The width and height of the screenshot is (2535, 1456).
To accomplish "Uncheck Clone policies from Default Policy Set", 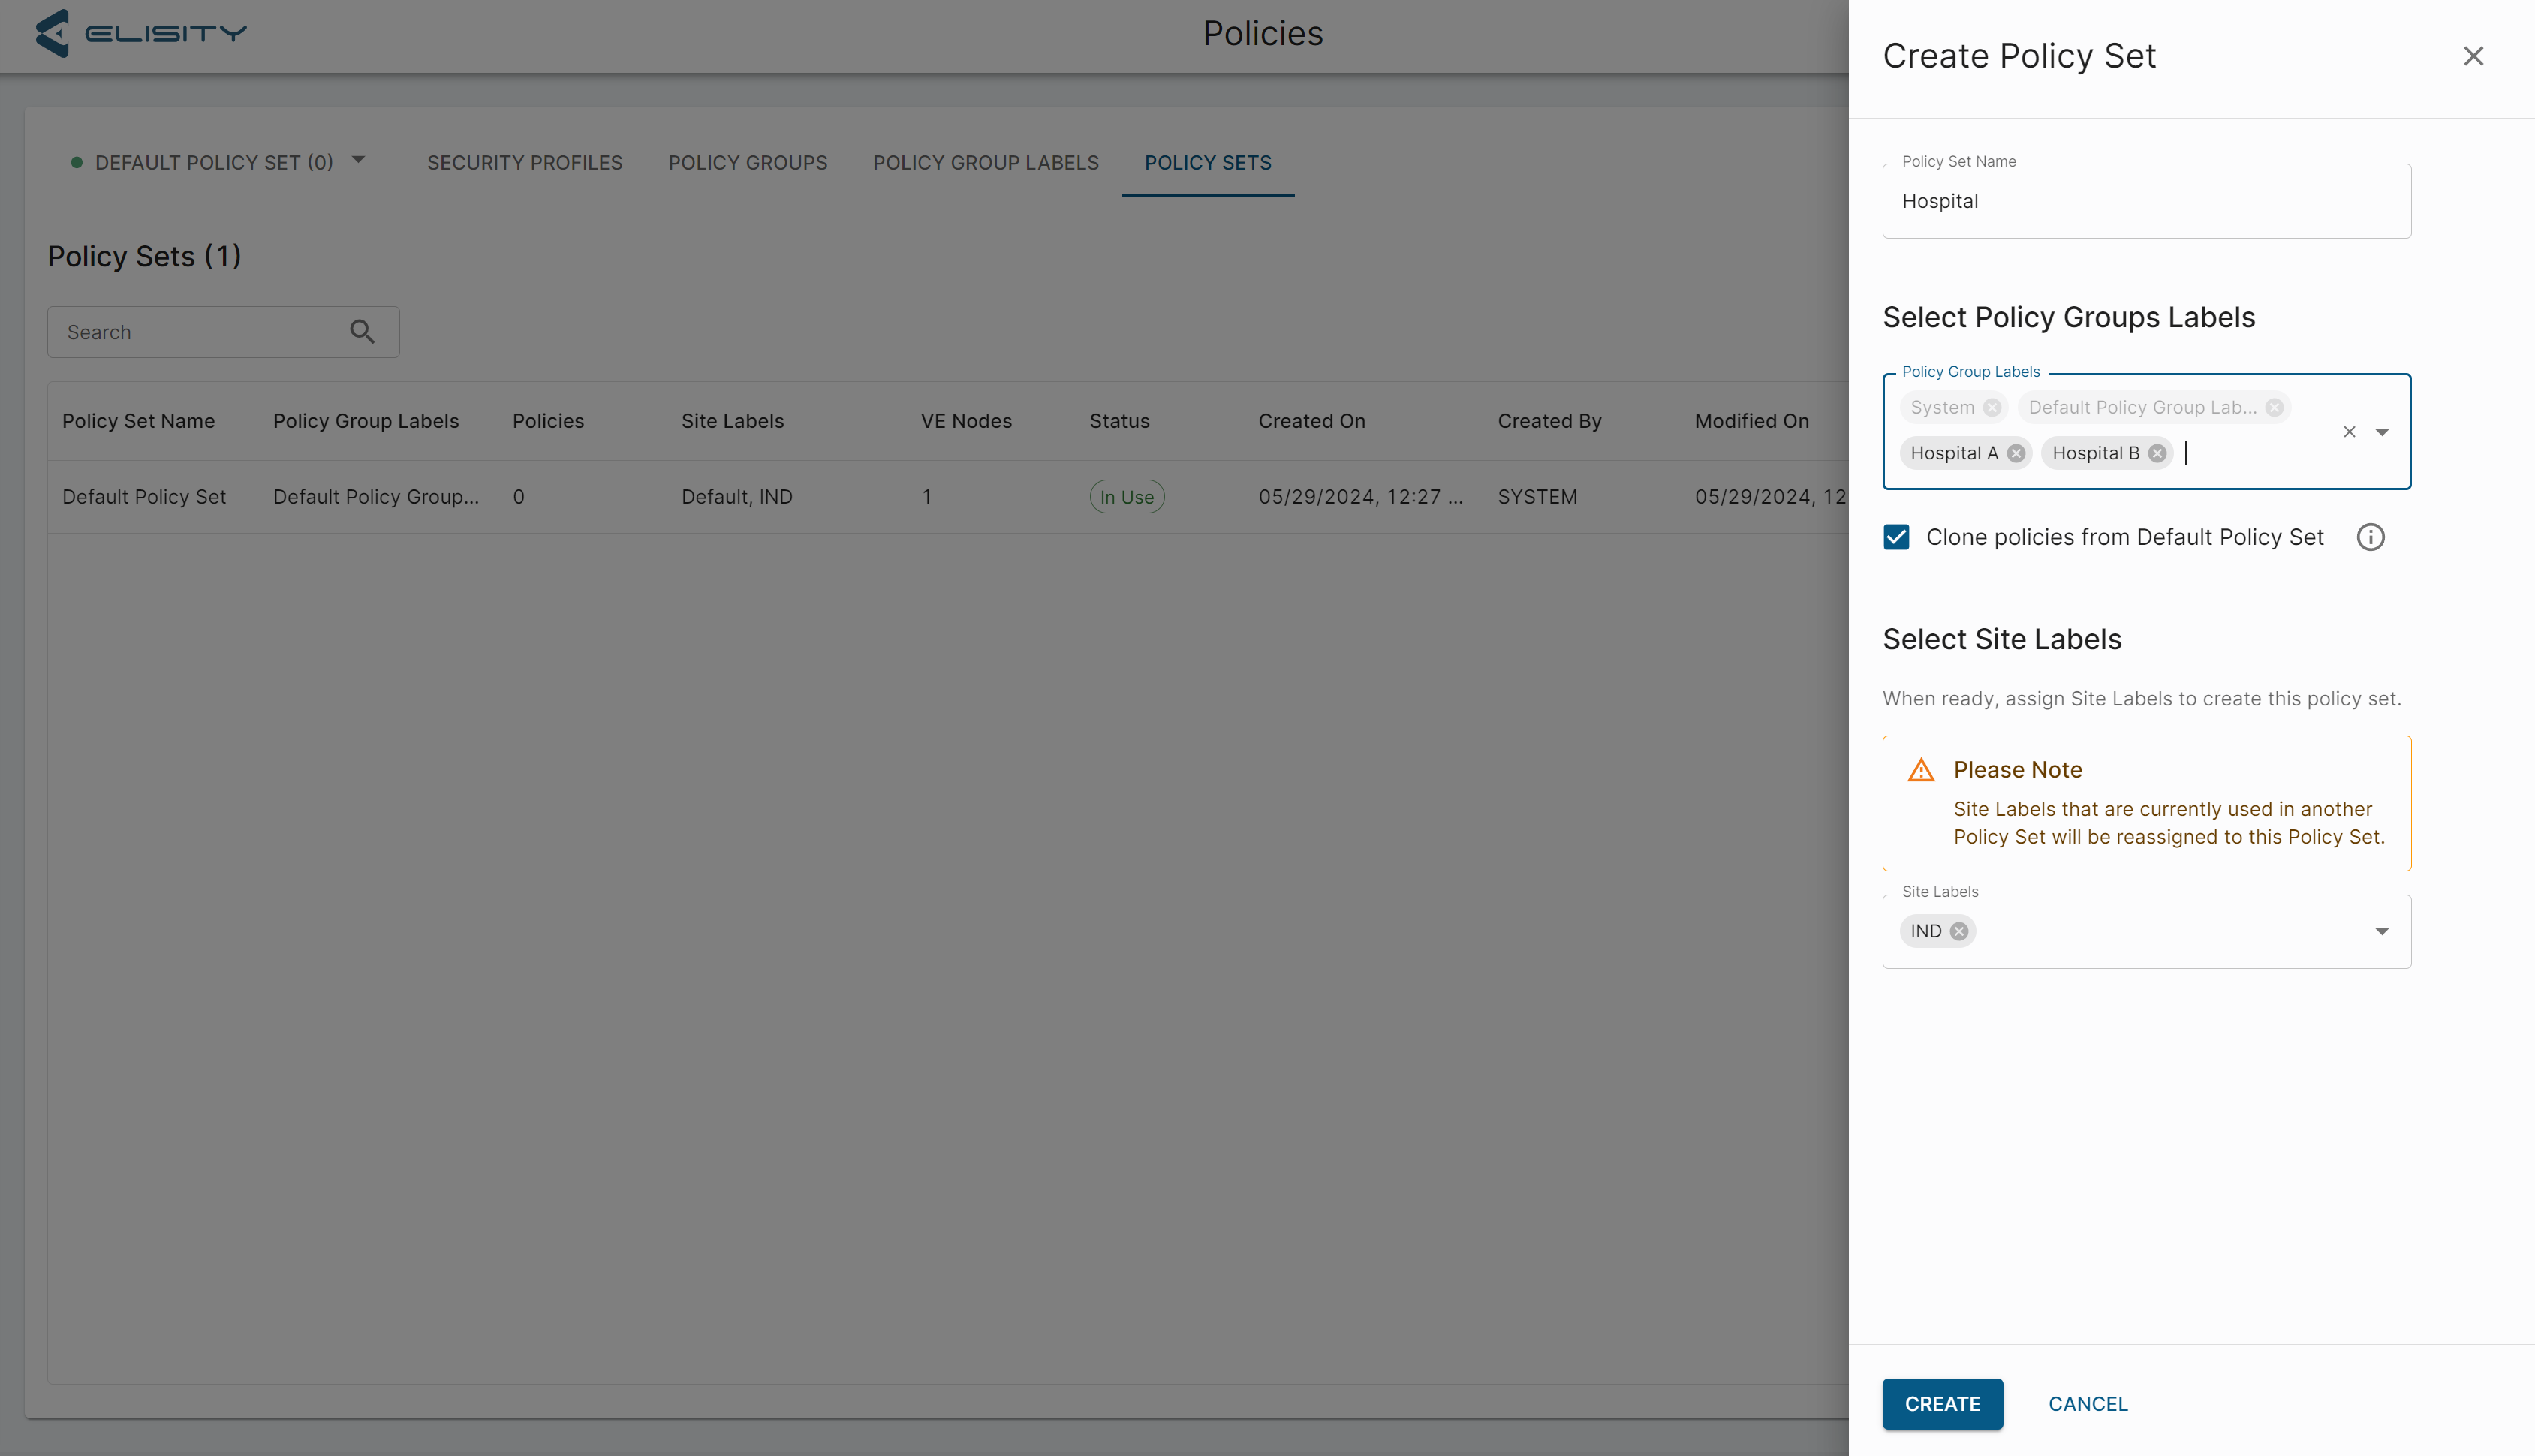I will coord(1896,537).
